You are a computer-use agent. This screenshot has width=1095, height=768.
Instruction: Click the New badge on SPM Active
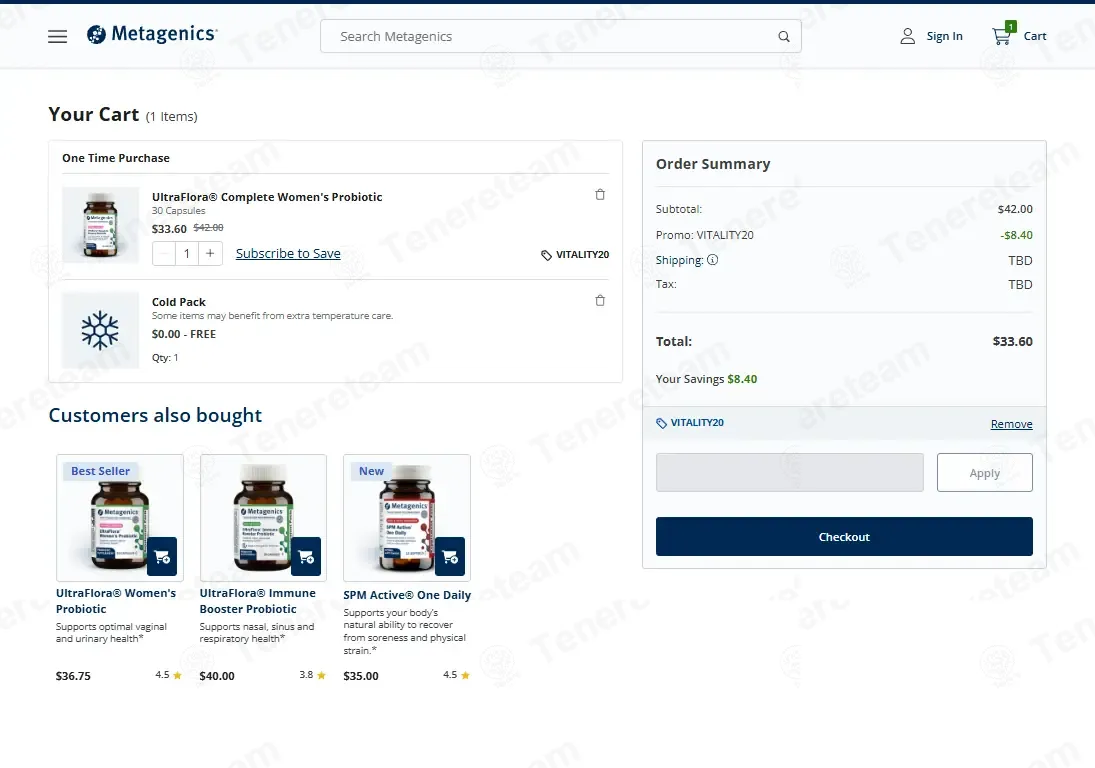coord(372,471)
